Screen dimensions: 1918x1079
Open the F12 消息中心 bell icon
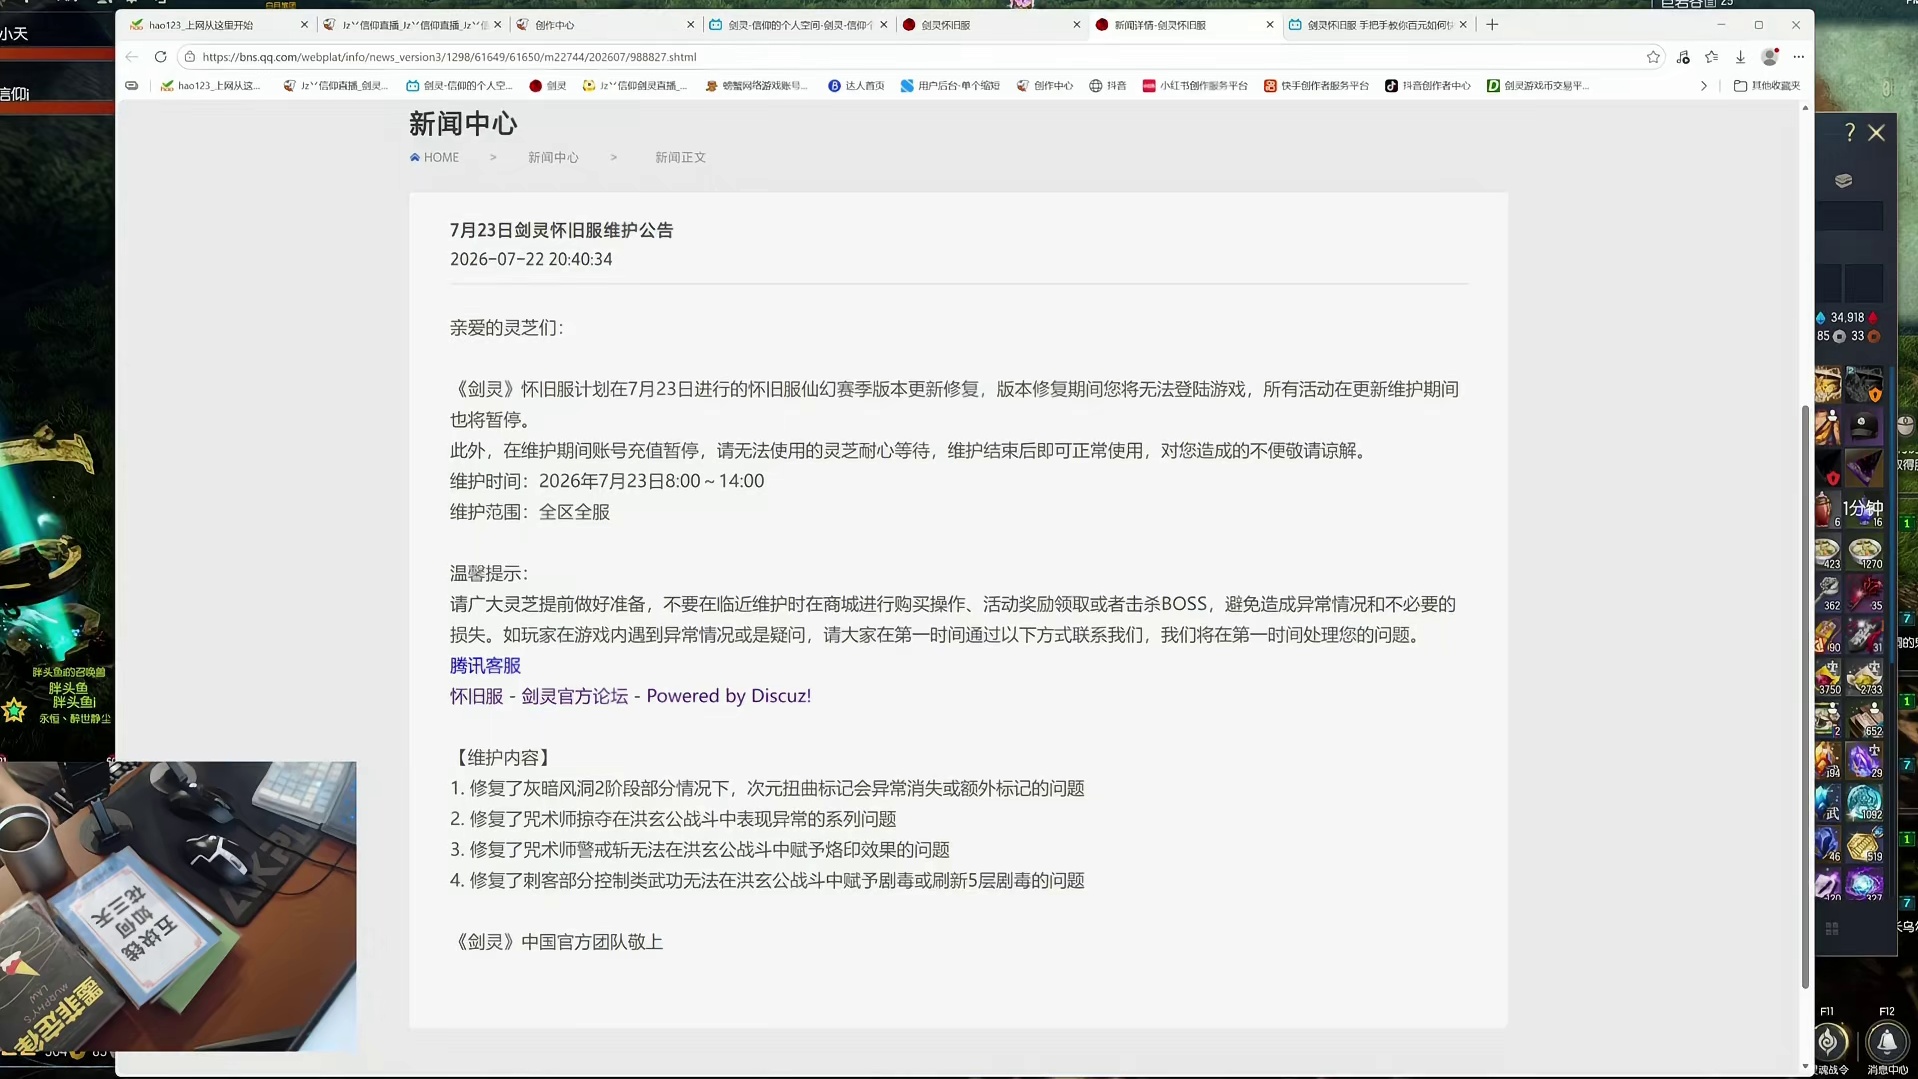1886,1042
